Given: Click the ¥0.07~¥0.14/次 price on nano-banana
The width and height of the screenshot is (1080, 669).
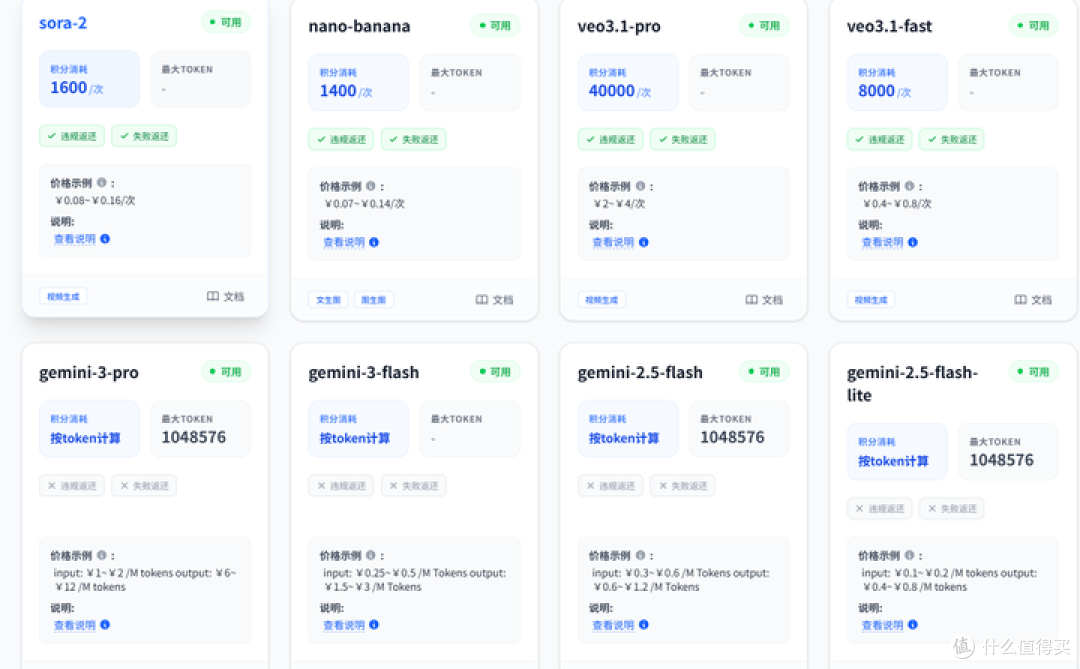Looking at the screenshot, I should tap(364, 204).
